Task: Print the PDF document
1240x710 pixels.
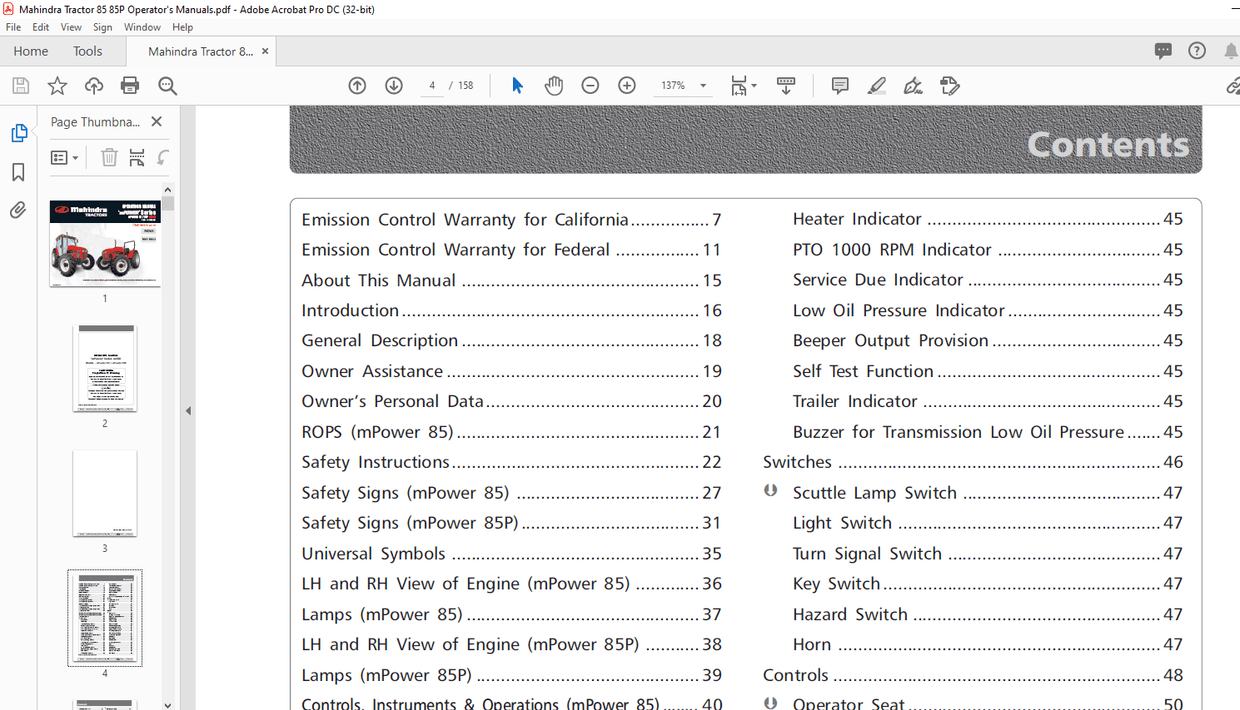Action: click(x=129, y=85)
